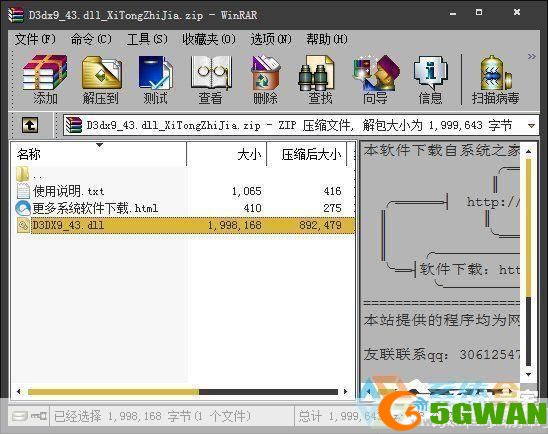Click comment panel vertical scrollbar thumb
This screenshot has width=548, height=434.
pyautogui.click(x=528, y=228)
